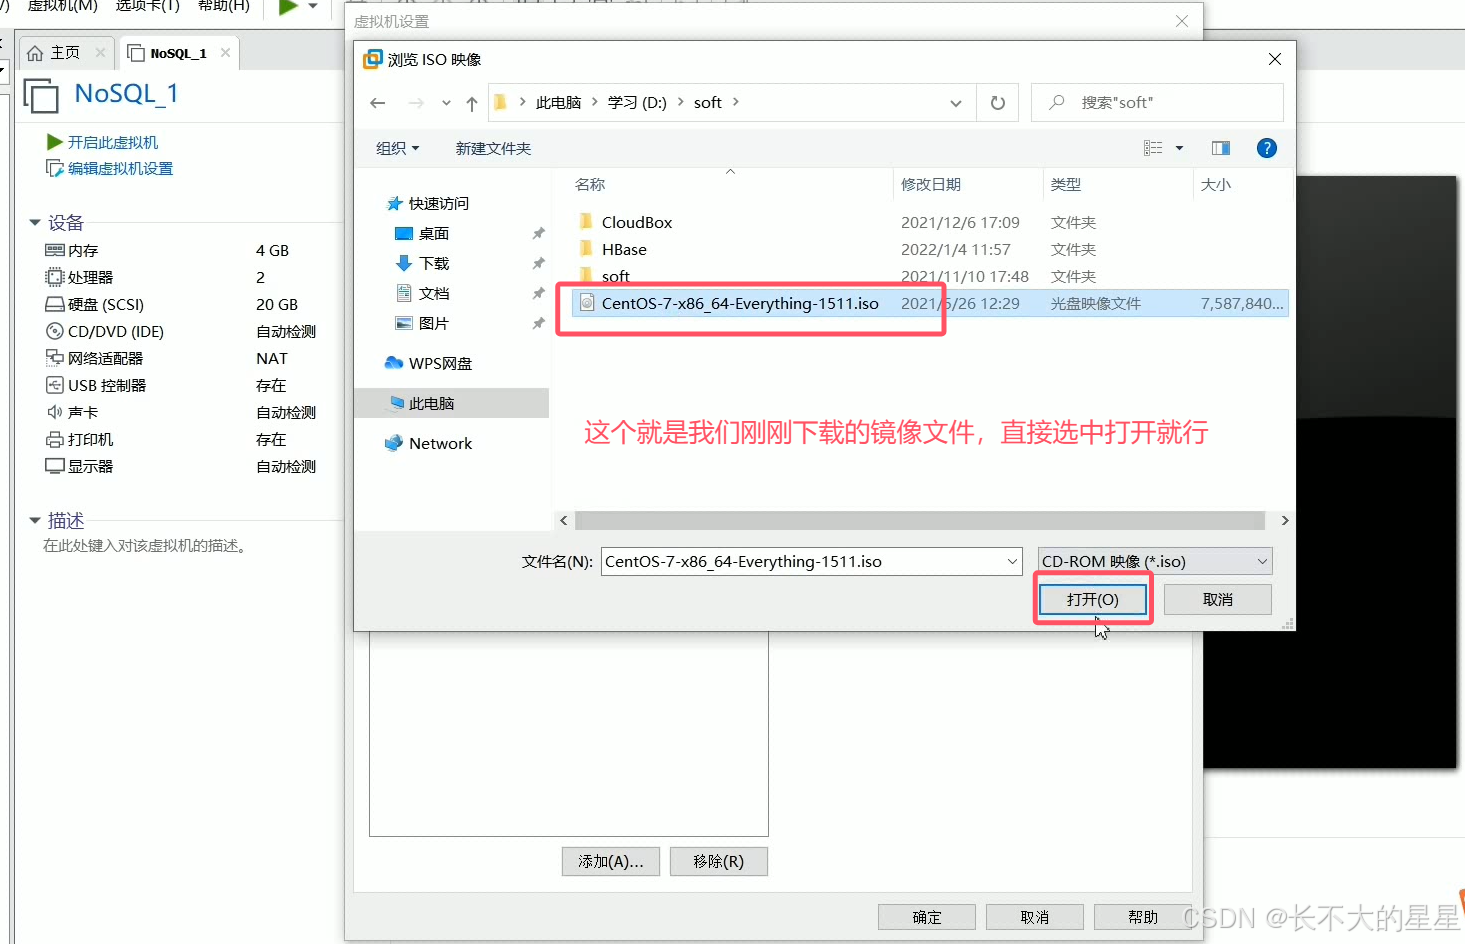This screenshot has width=1465, height=944.
Task: Open the view options dropdown arrow
Action: [x=1179, y=148]
